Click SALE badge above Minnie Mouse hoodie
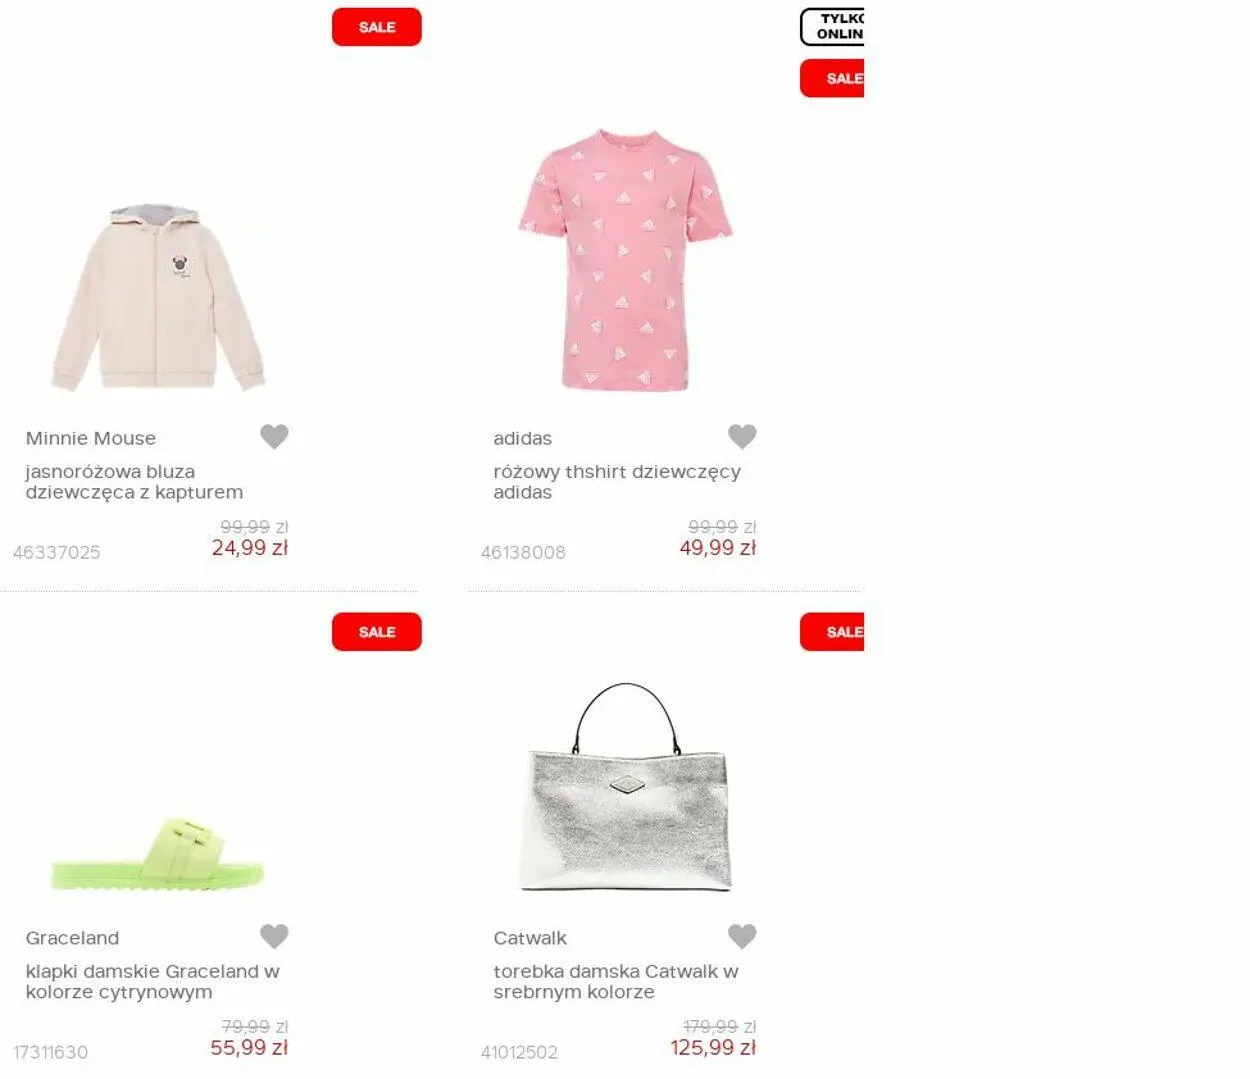The height and width of the screenshot is (1079, 1250). click(x=377, y=27)
